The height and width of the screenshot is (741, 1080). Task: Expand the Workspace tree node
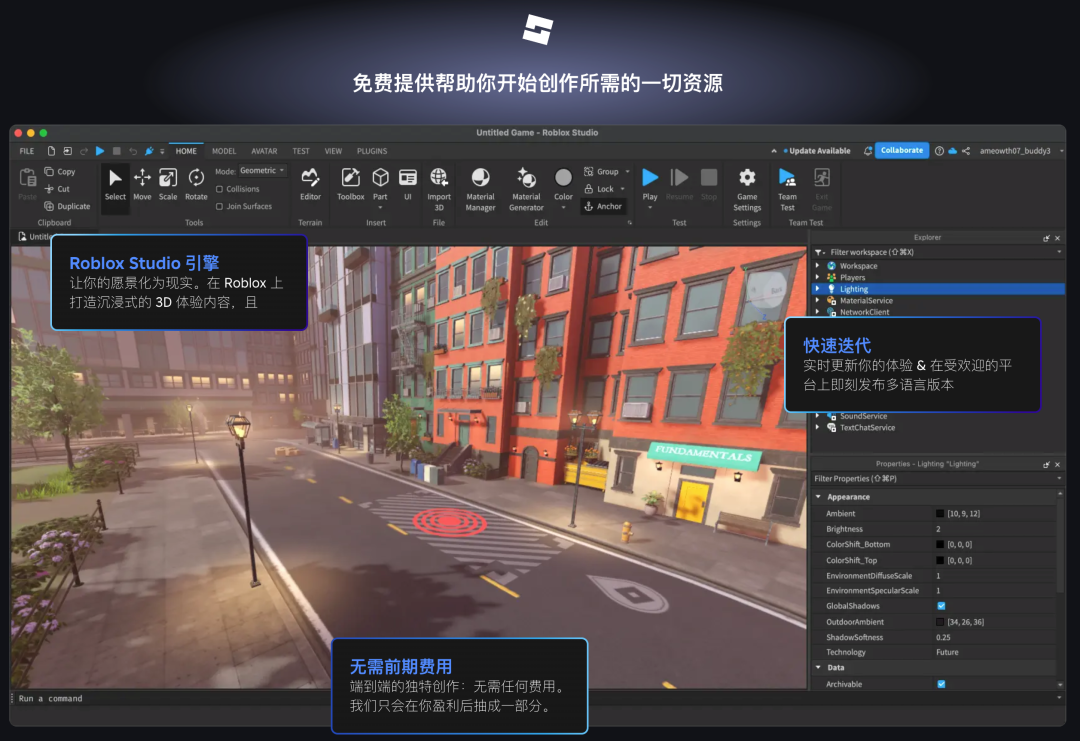click(818, 266)
